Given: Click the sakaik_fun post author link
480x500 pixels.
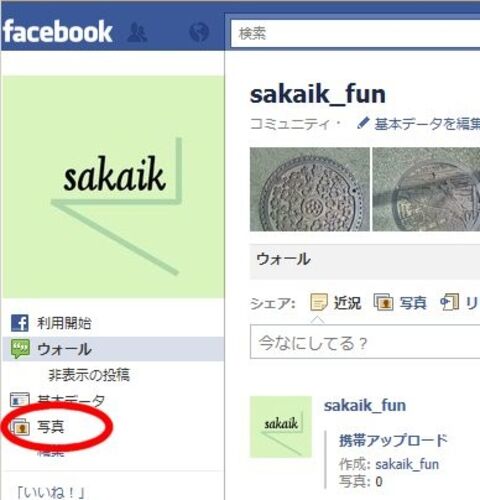Looking at the screenshot, I should (365, 406).
